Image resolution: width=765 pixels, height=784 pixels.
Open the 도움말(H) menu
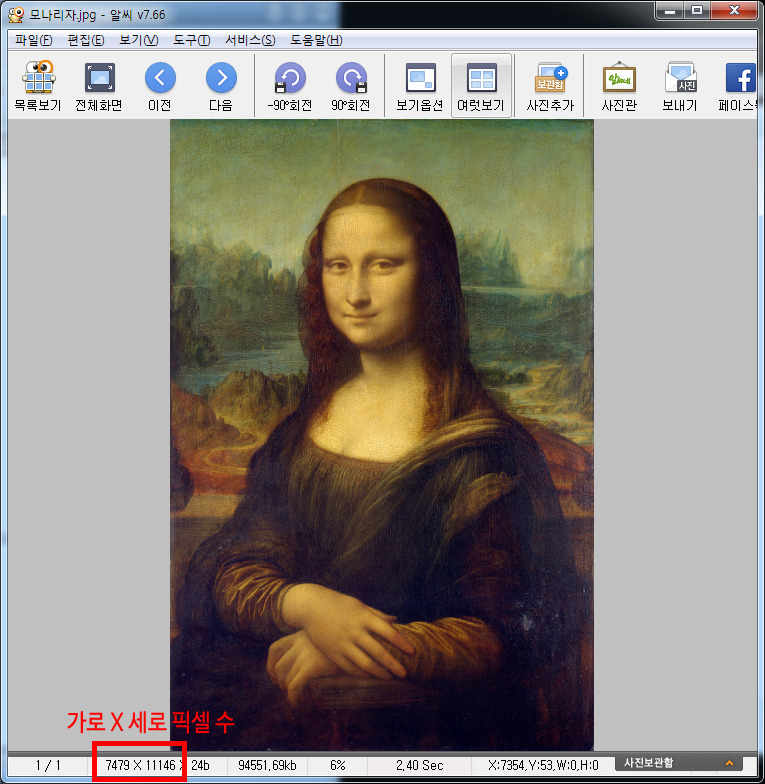click(x=316, y=40)
